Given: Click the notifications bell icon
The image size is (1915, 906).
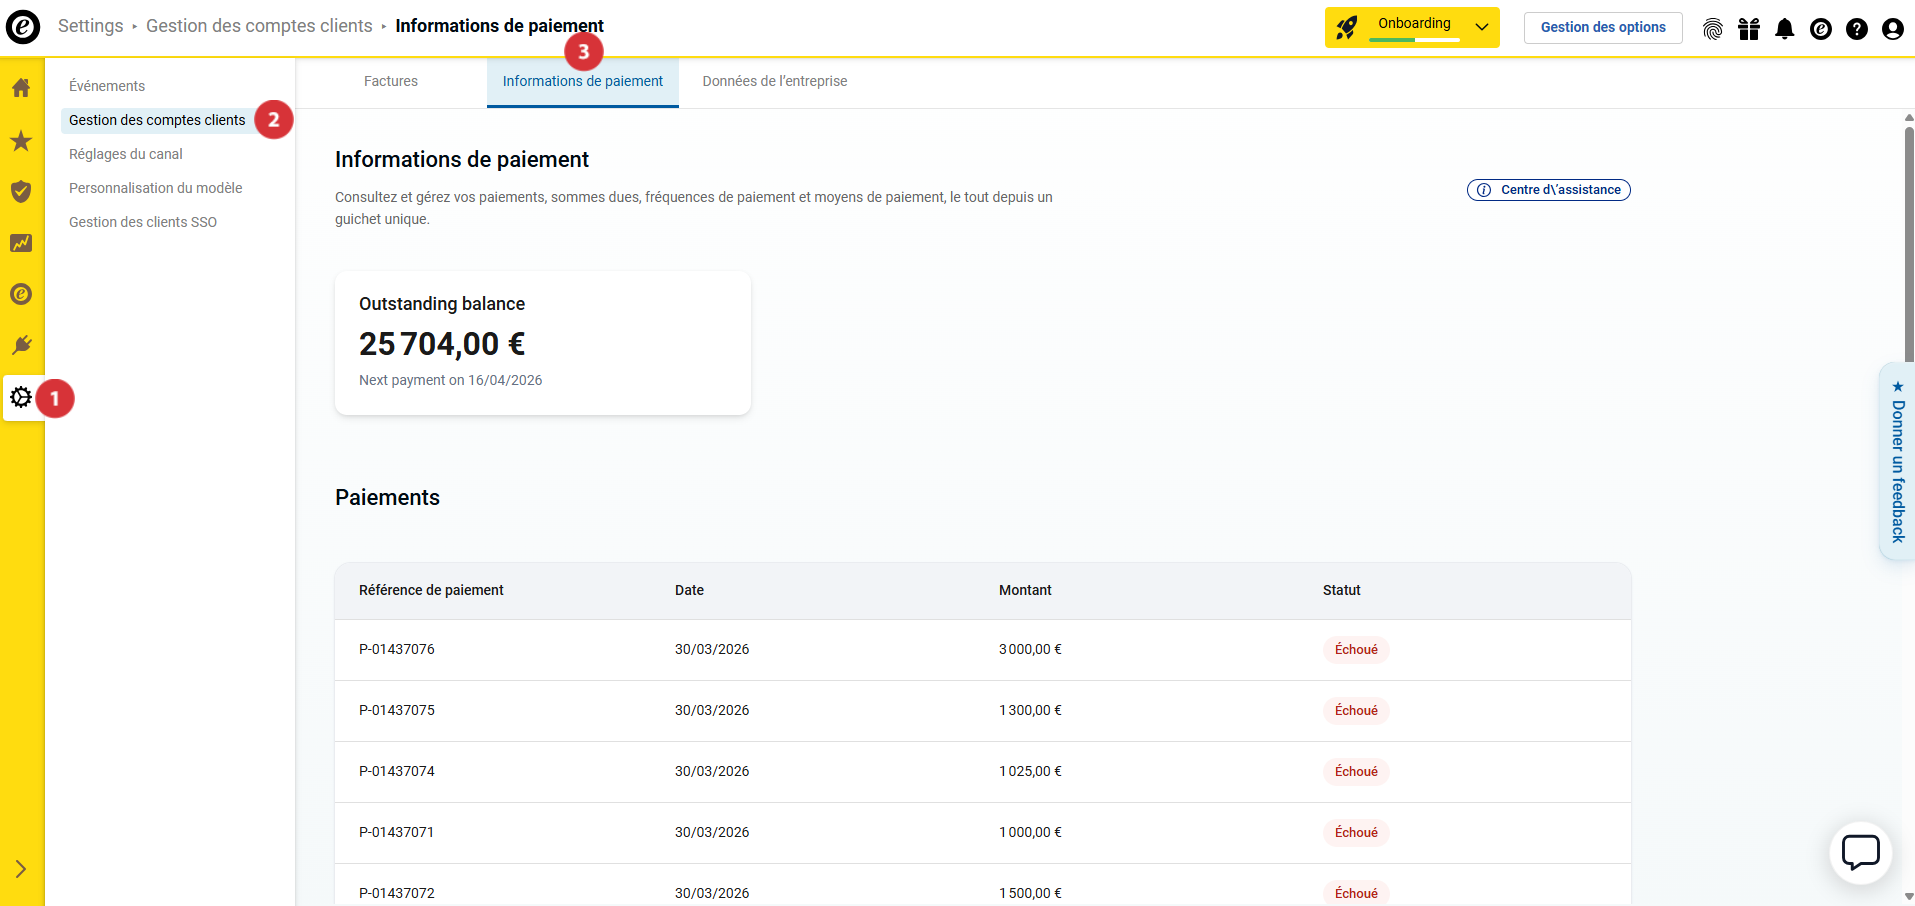Looking at the screenshot, I should tap(1784, 29).
